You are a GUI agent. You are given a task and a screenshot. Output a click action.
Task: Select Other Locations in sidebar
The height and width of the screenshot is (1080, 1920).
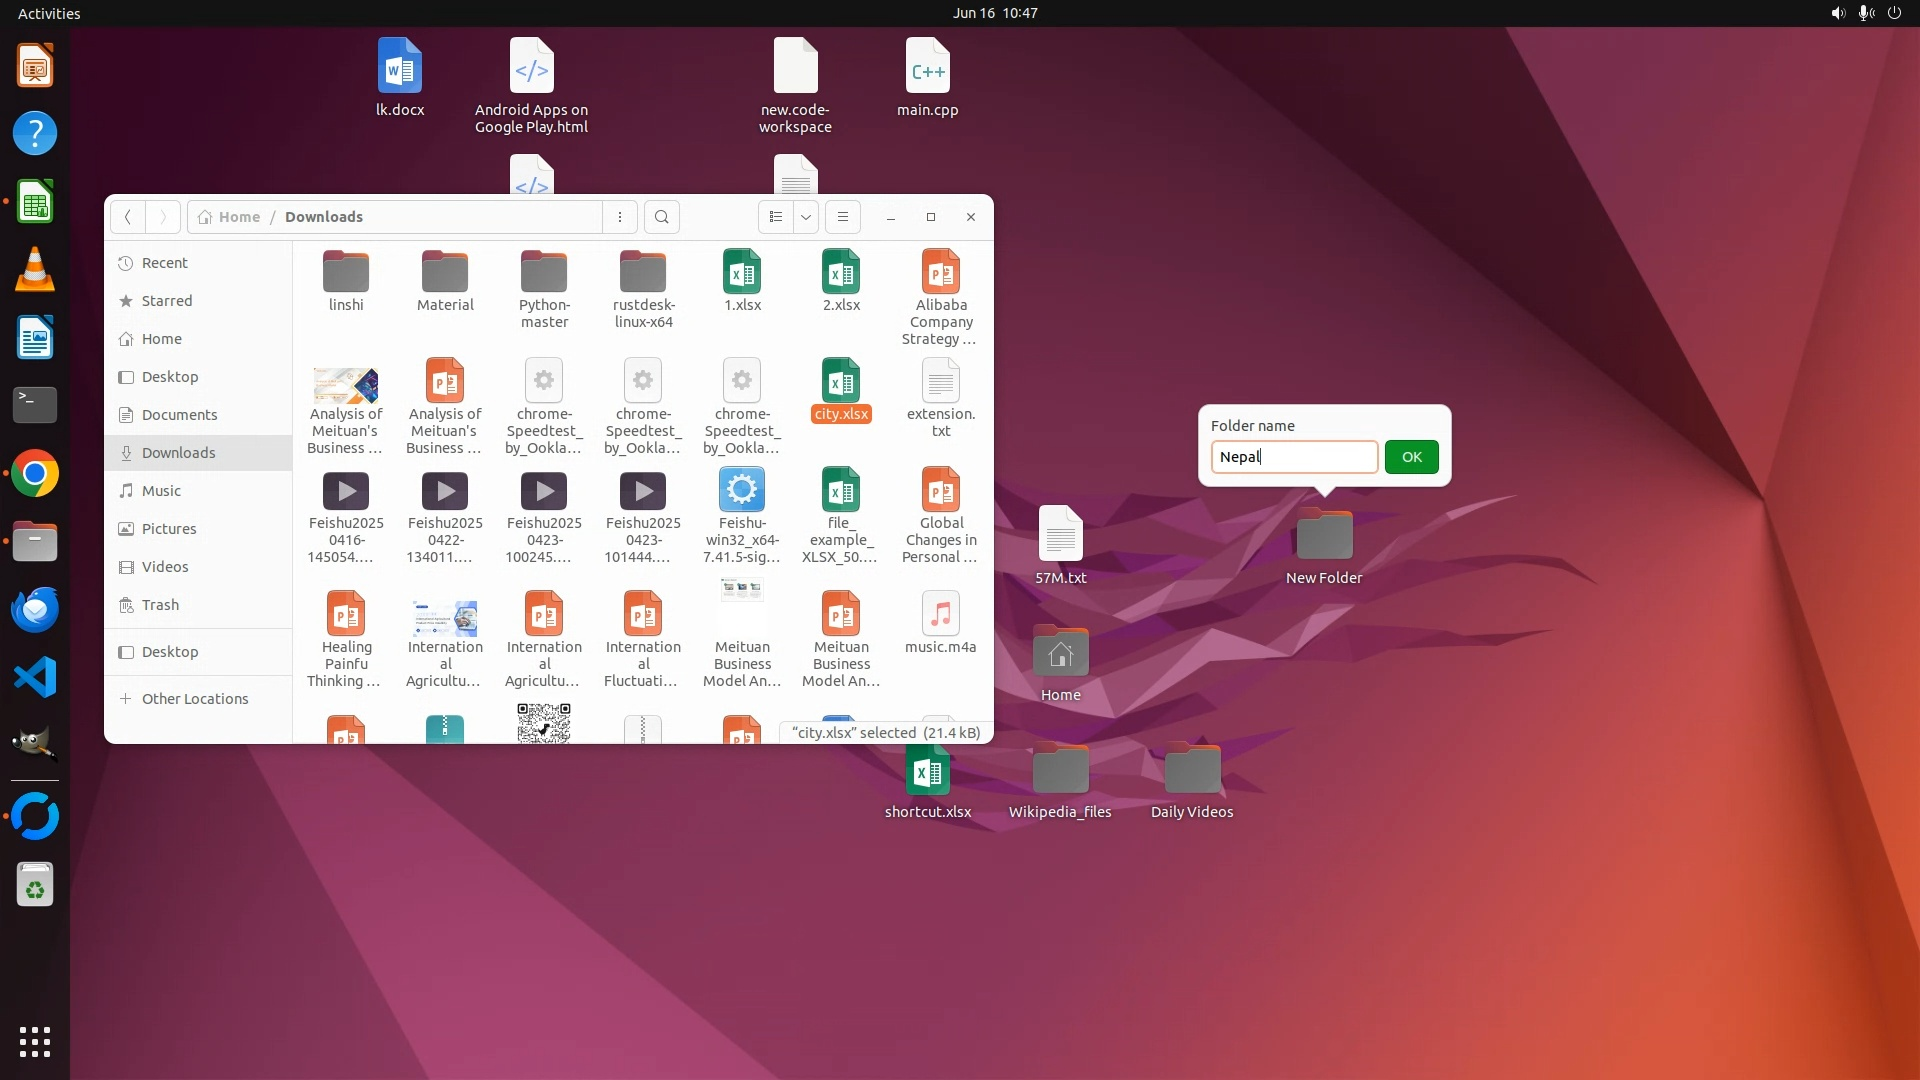coord(194,699)
